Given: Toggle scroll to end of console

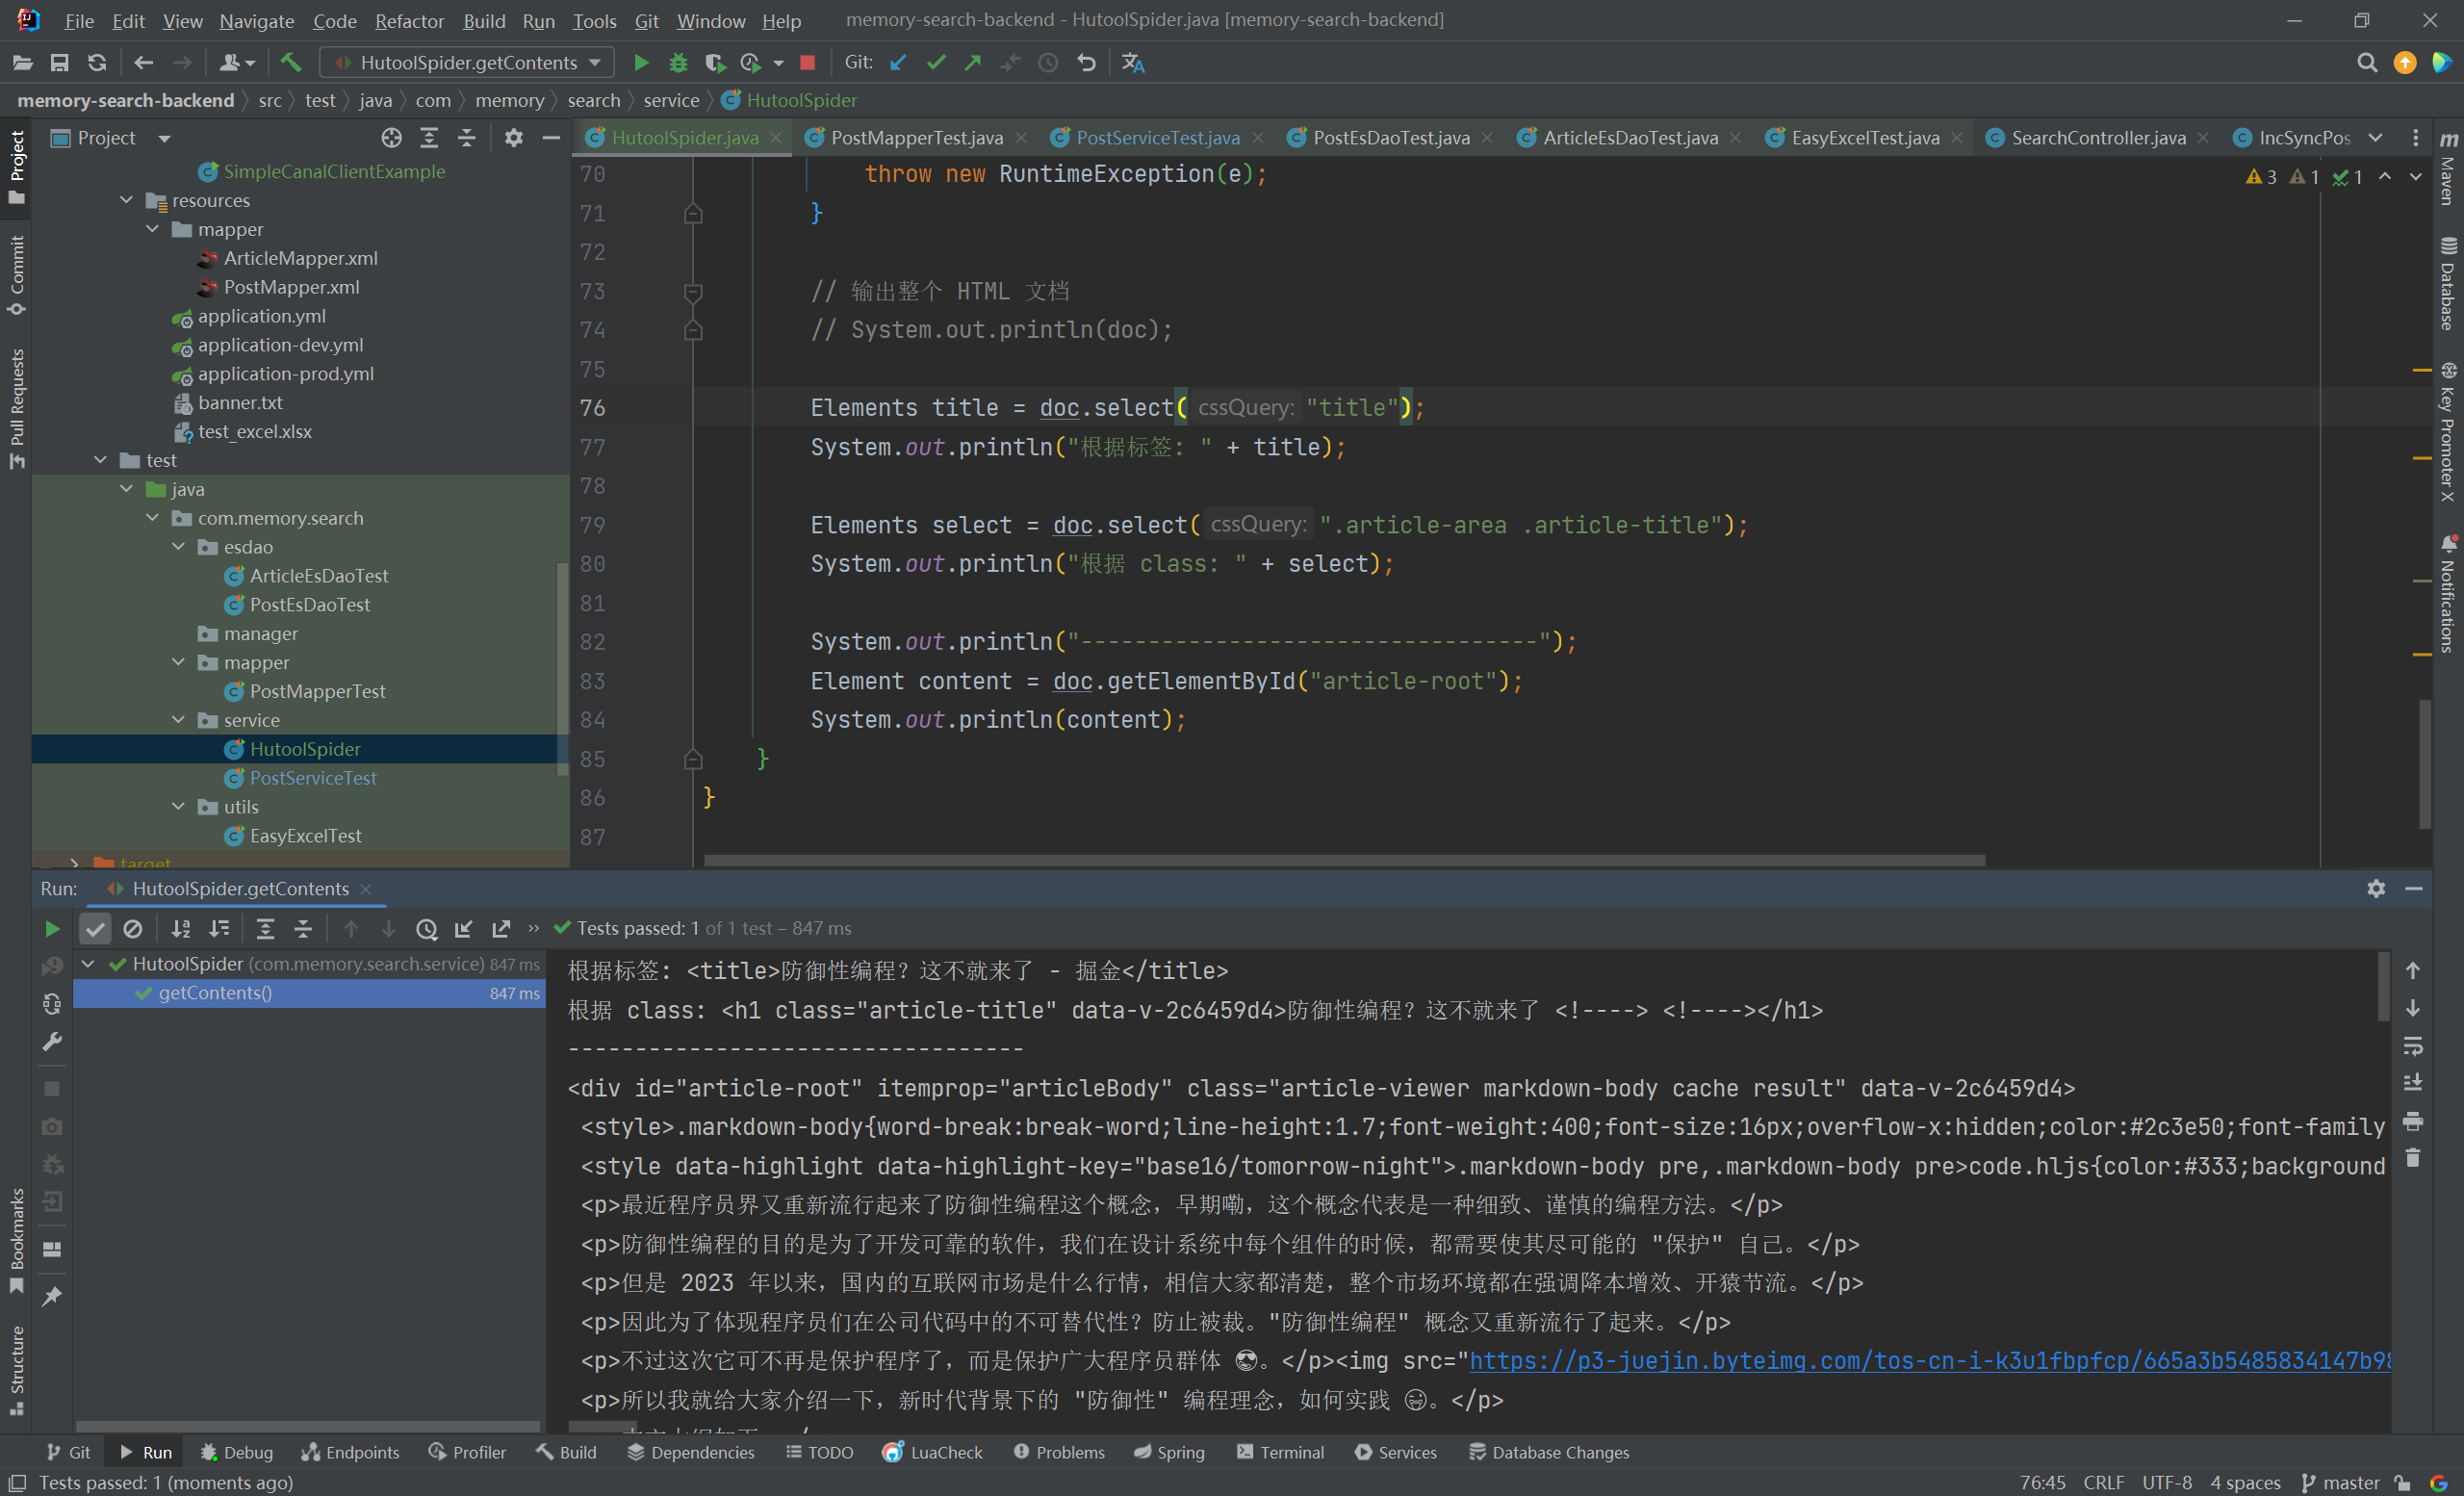Looking at the screenshot, I should tap(2413, 1083).
